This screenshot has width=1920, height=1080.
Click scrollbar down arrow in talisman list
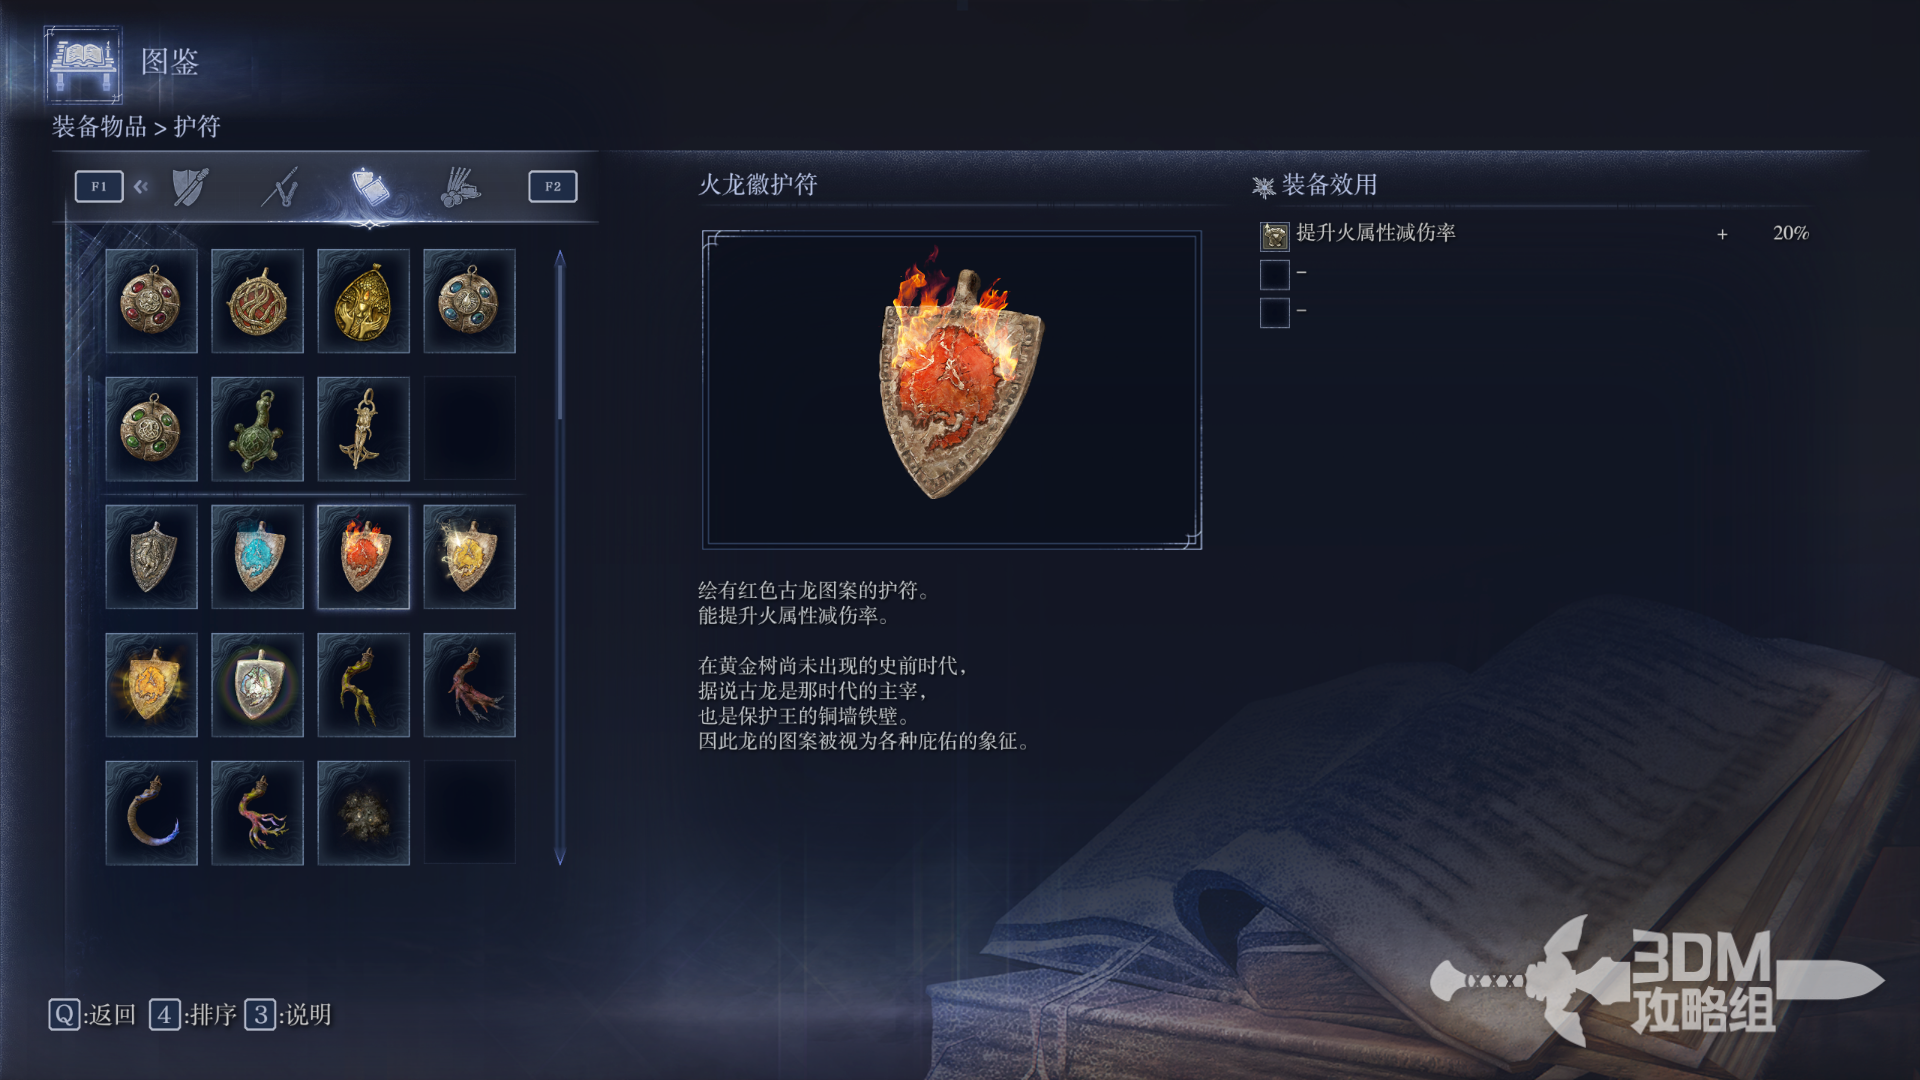click(x=560, y=857)
